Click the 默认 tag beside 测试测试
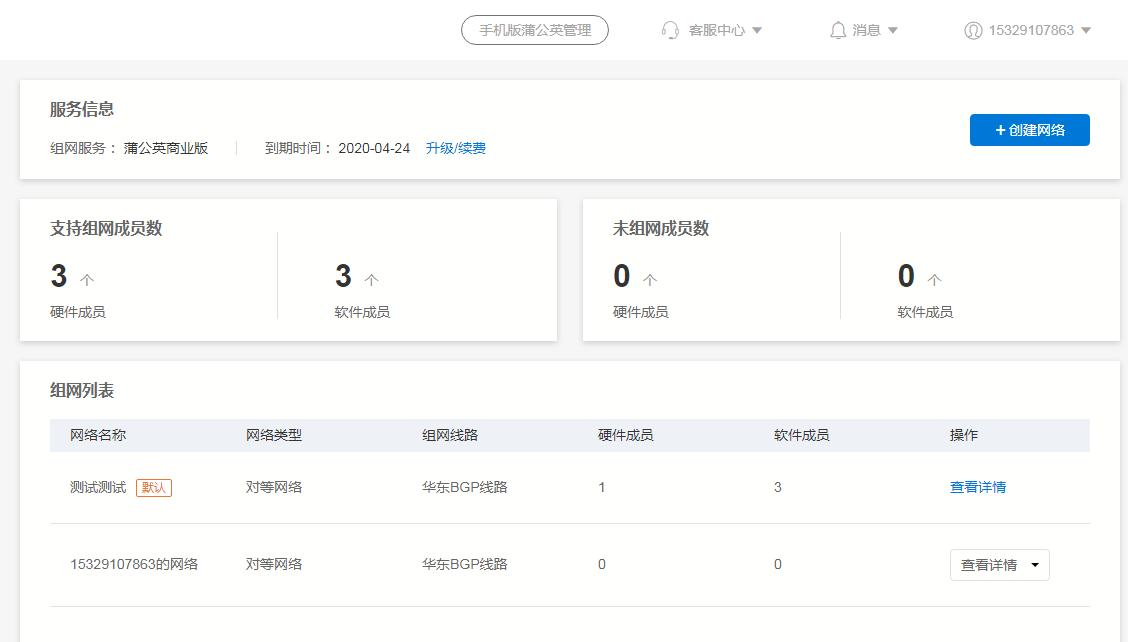 [x=154, y=488]
